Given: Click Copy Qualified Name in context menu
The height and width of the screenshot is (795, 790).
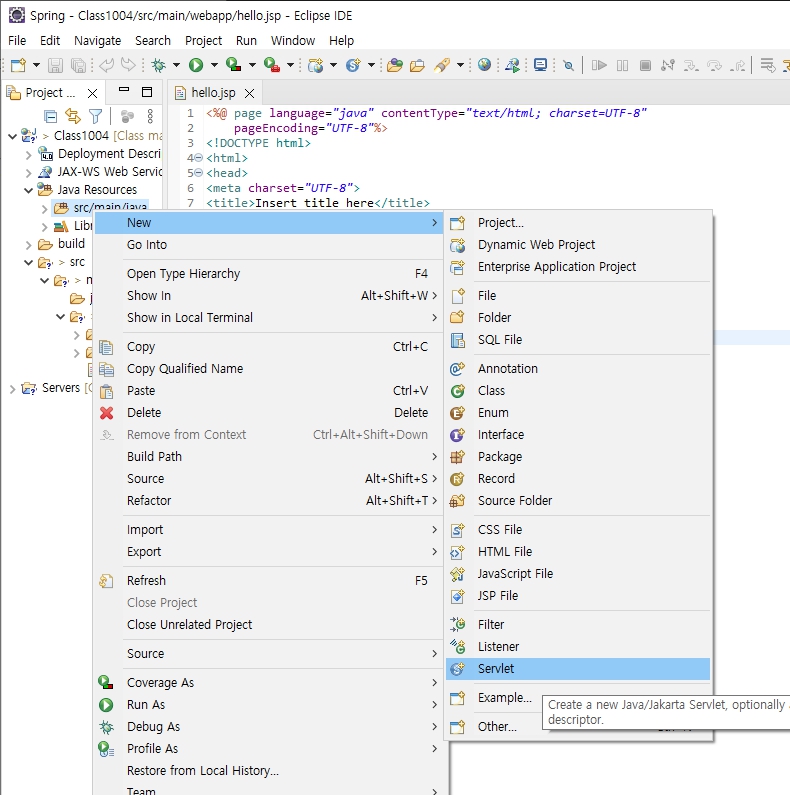Looking at the screenshot, I should click(x=269, y=369).
